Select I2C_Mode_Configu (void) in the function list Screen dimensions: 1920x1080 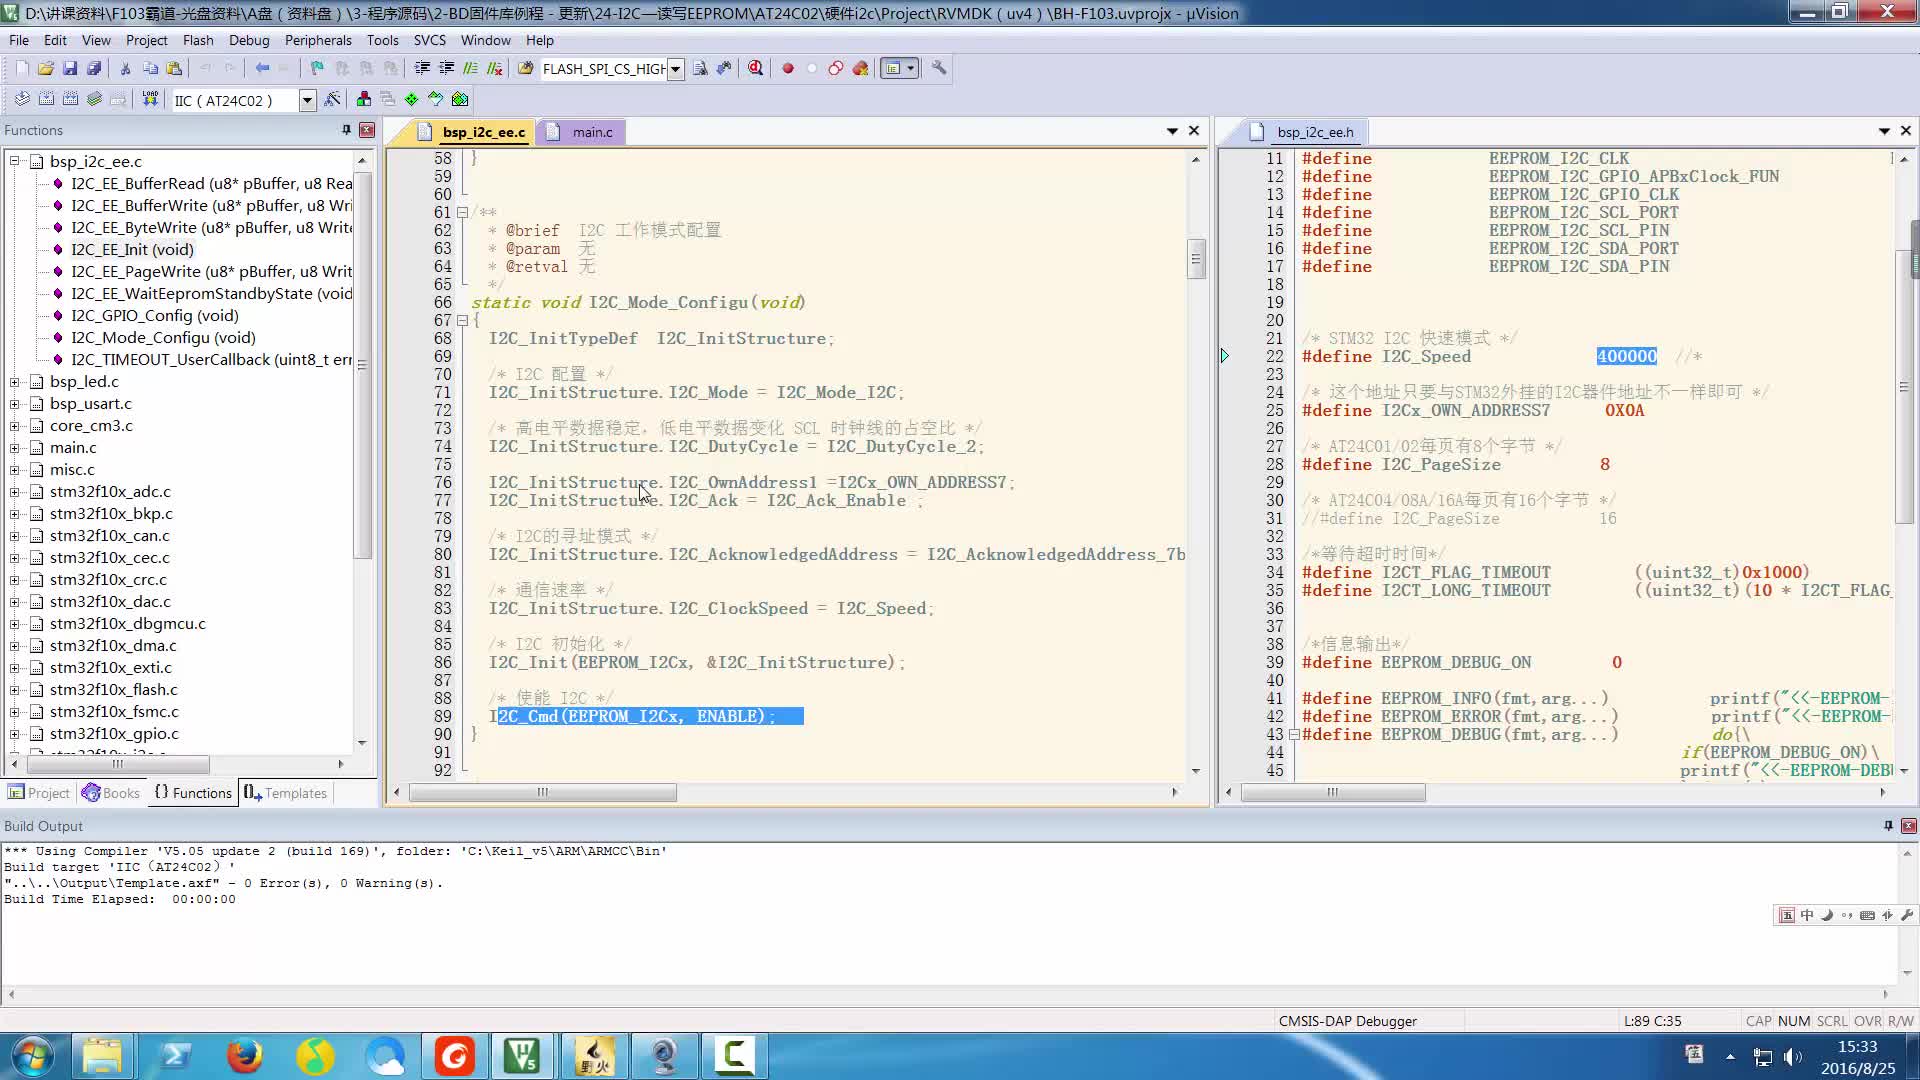tap(163, 337)
